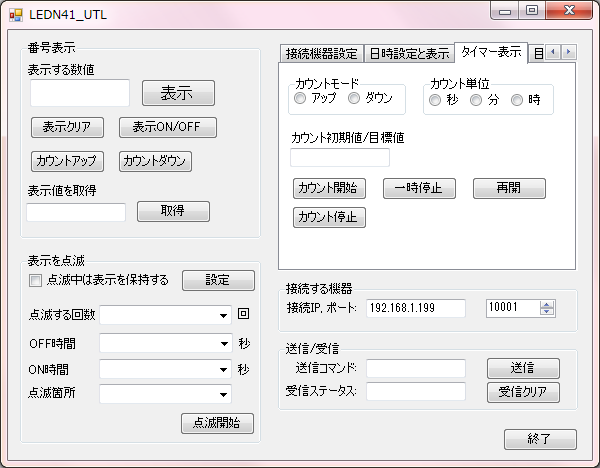Maximize the LEDN41_UTL window

[532, 11]
